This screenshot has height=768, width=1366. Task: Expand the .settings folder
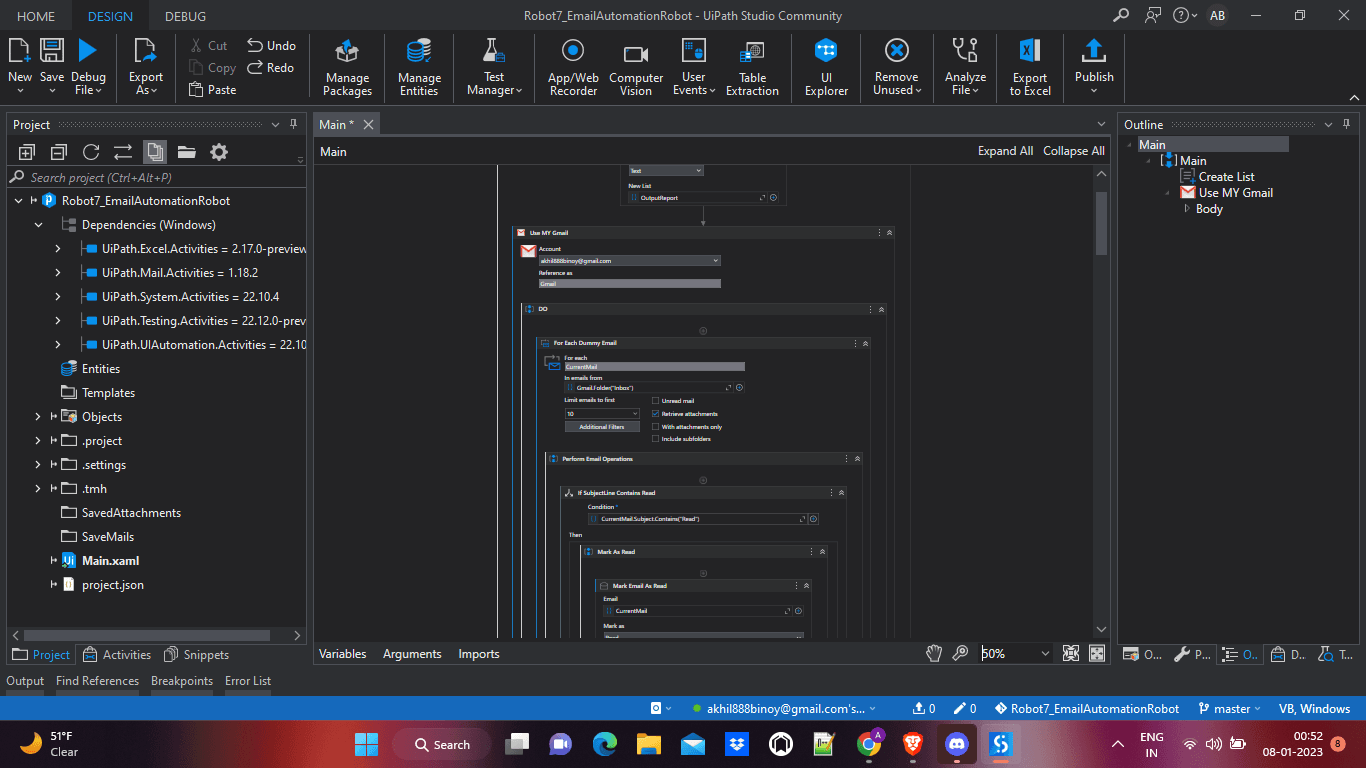pyautogui.click(x=38, y=464)
